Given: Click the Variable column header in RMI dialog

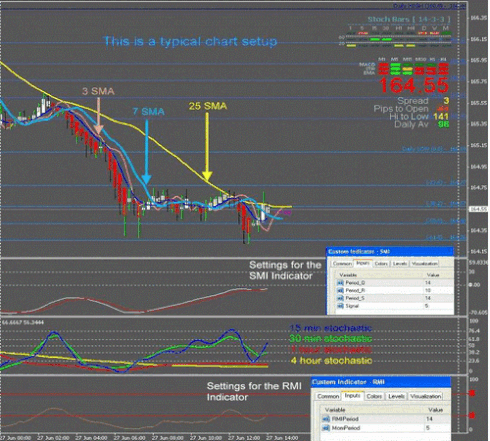Looking at the screenshot, I should (x=335, y=410).
